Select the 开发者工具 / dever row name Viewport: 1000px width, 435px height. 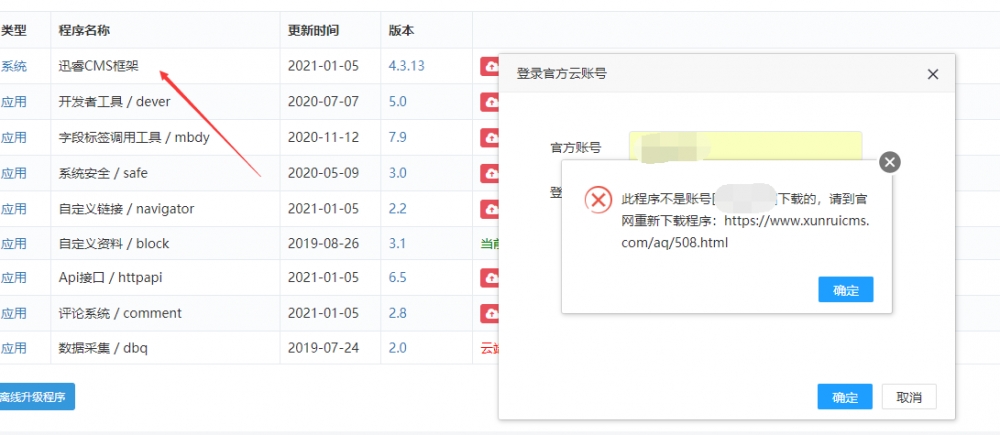[114, 101]
